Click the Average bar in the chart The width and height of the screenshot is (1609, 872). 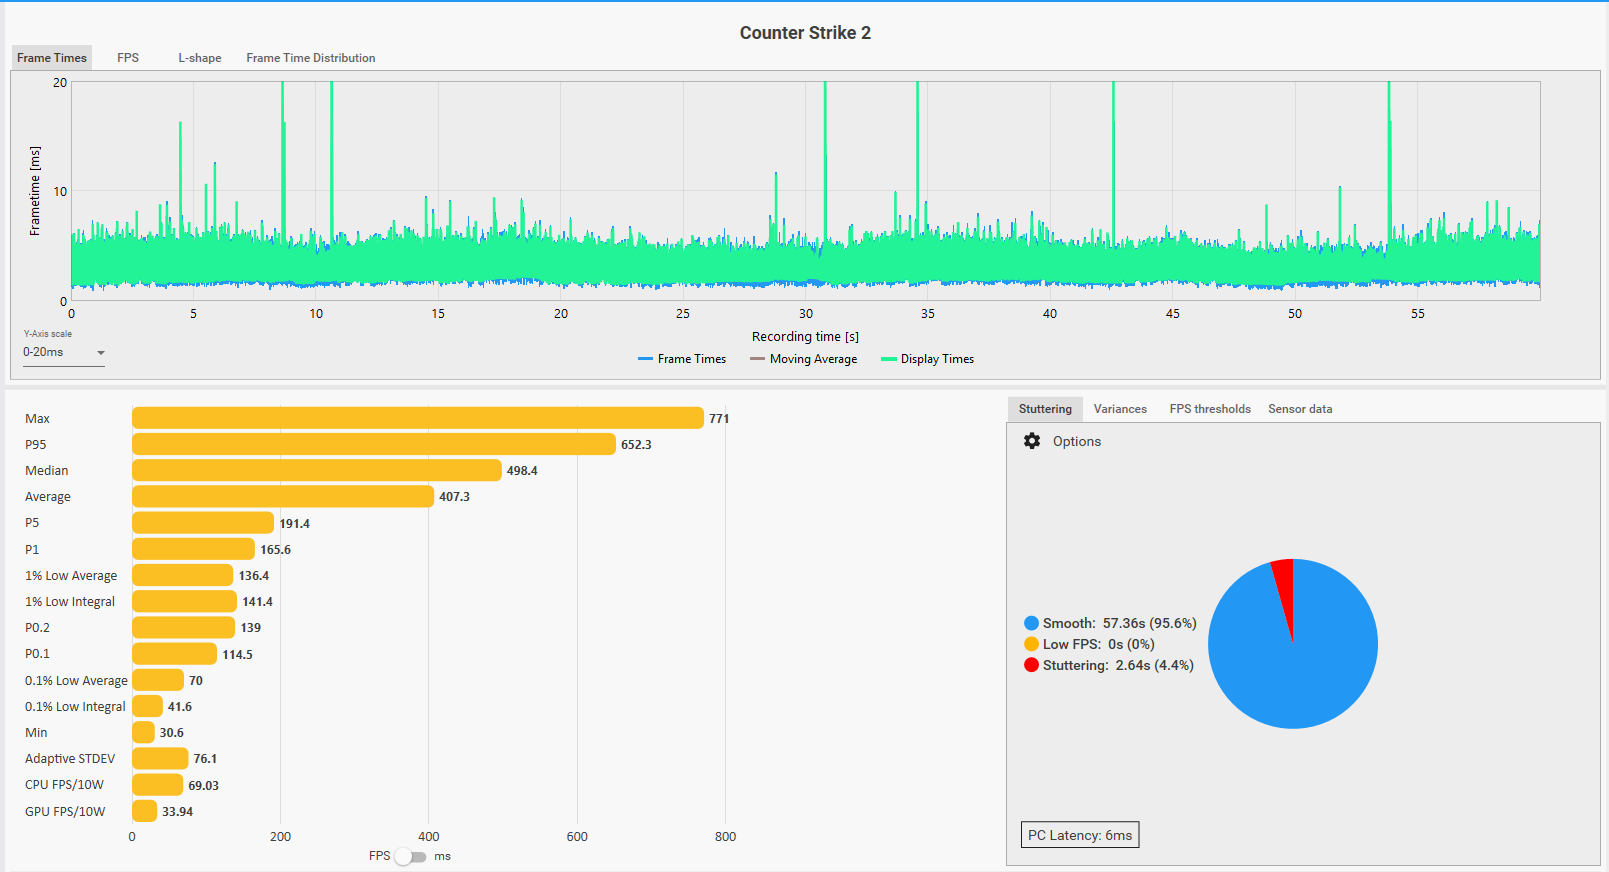click(283, 496)
